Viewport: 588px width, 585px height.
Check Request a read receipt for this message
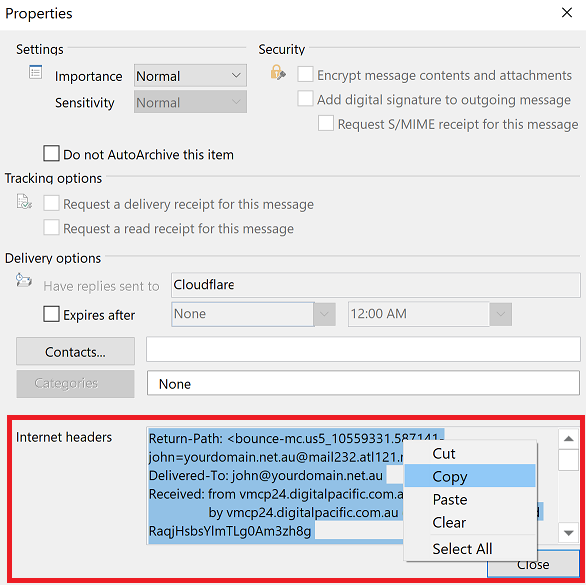tap(51, 228)
